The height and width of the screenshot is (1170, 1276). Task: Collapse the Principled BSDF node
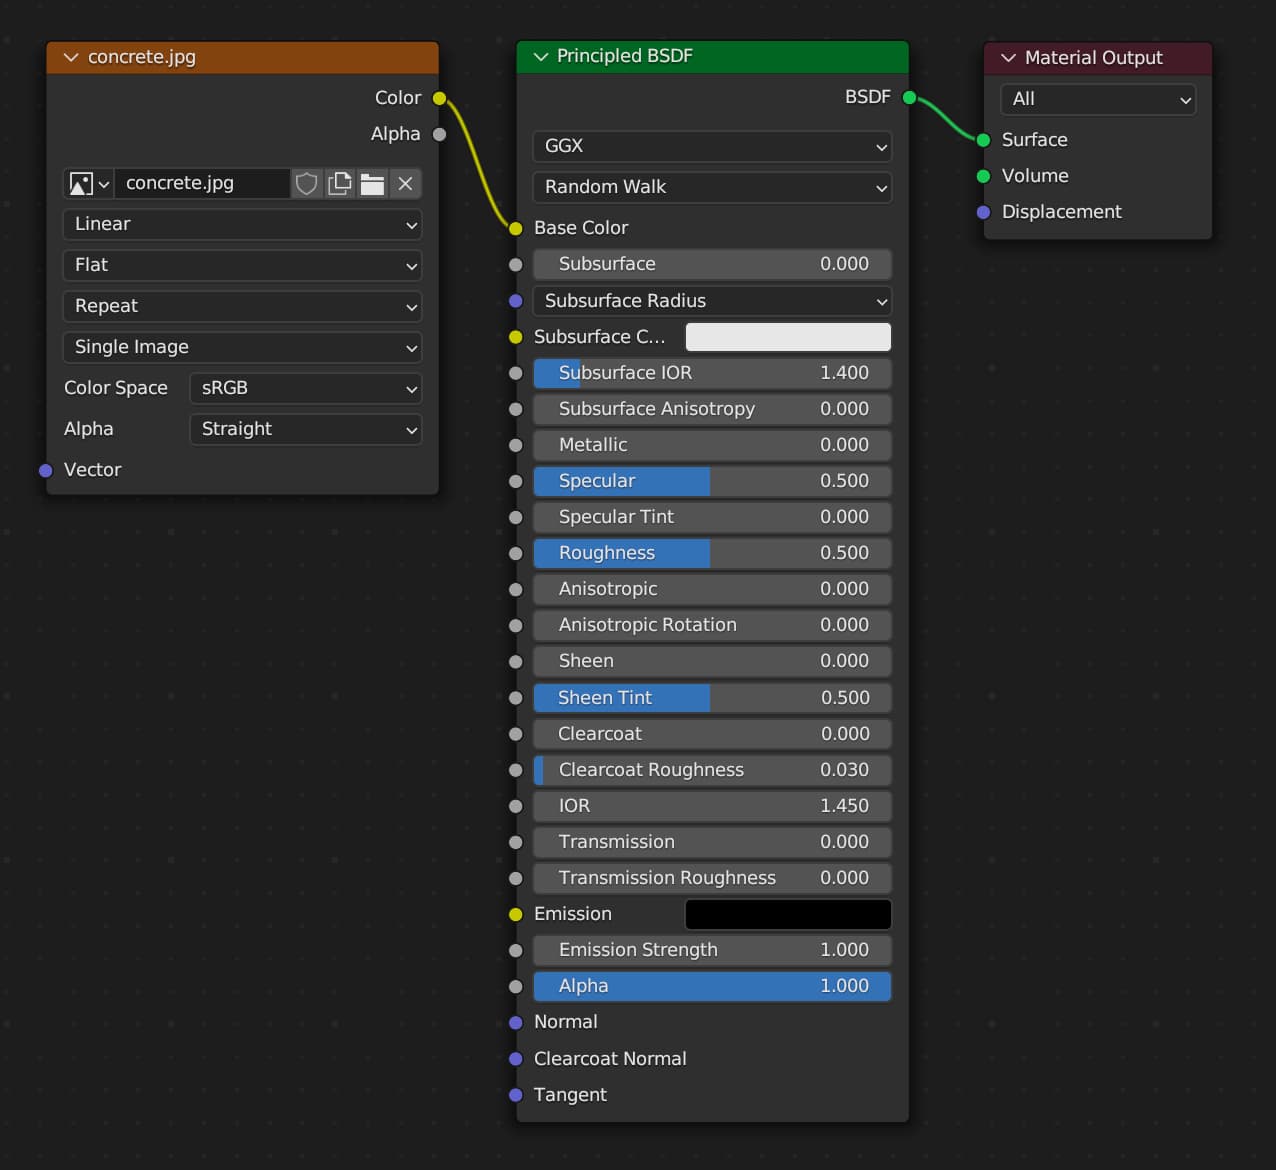click(541, 57)
